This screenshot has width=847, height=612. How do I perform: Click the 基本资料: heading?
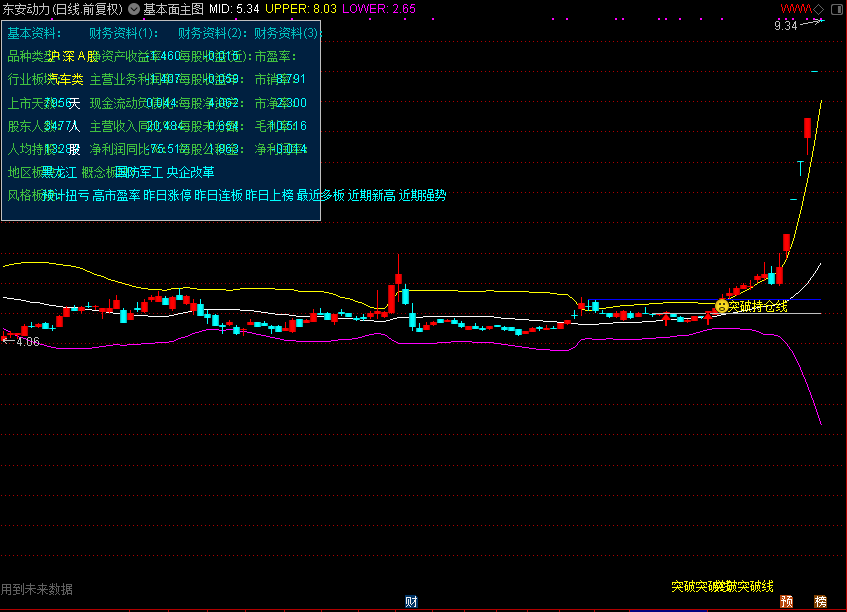34,33
